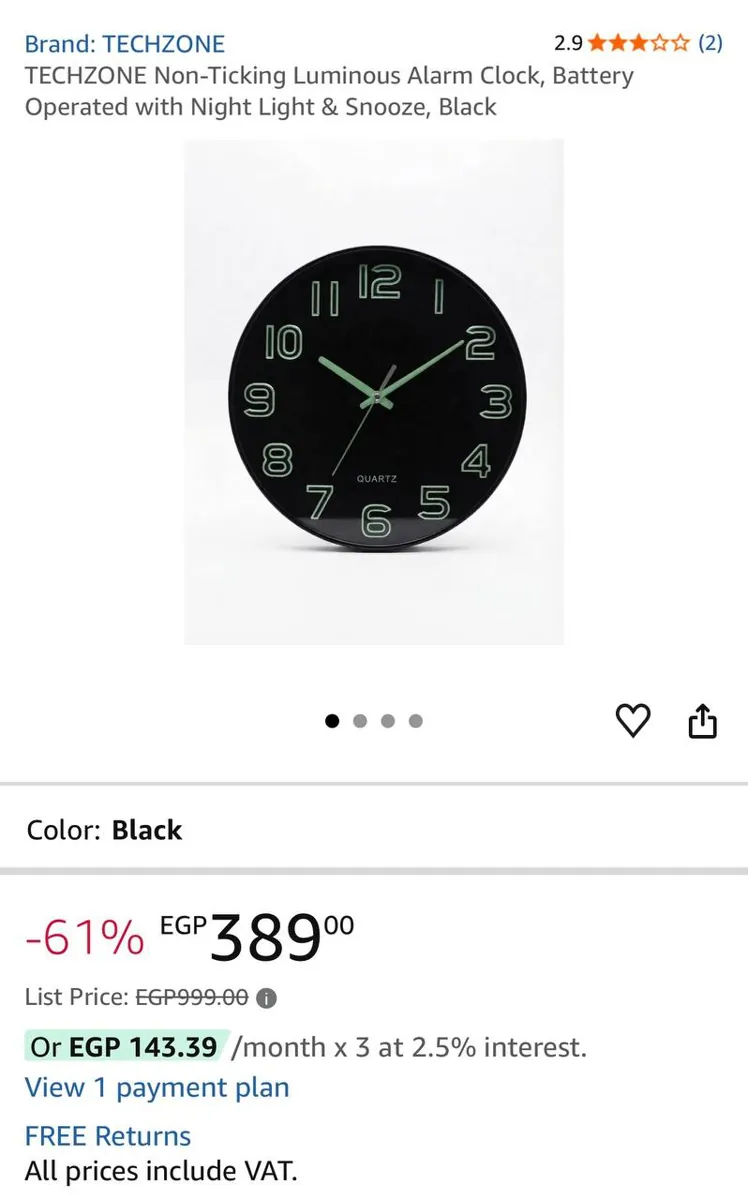Open the star rating breakdown

click(x=639, y=43)
